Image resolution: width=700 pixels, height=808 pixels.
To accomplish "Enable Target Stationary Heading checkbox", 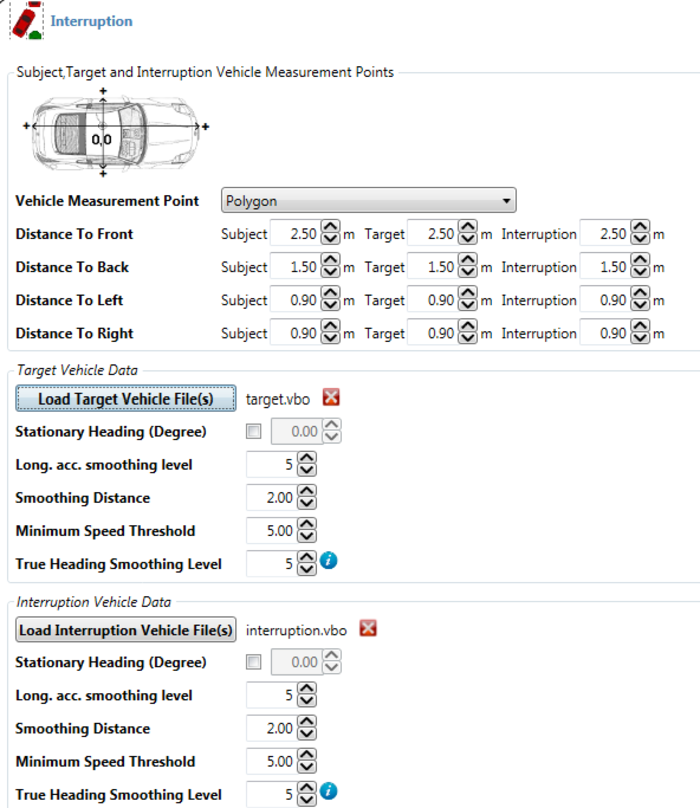I will click(254, 431).
